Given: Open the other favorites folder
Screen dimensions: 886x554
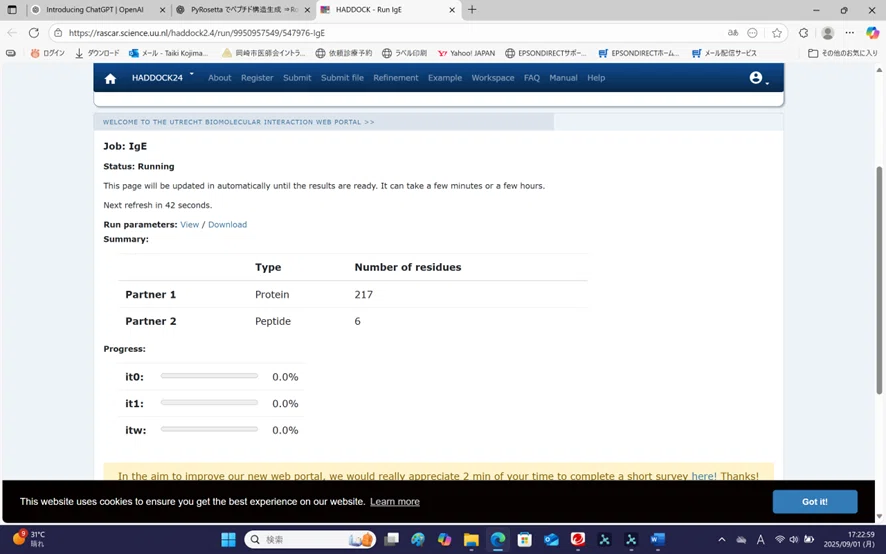Looking at the screenshot, I should [842, 53].
